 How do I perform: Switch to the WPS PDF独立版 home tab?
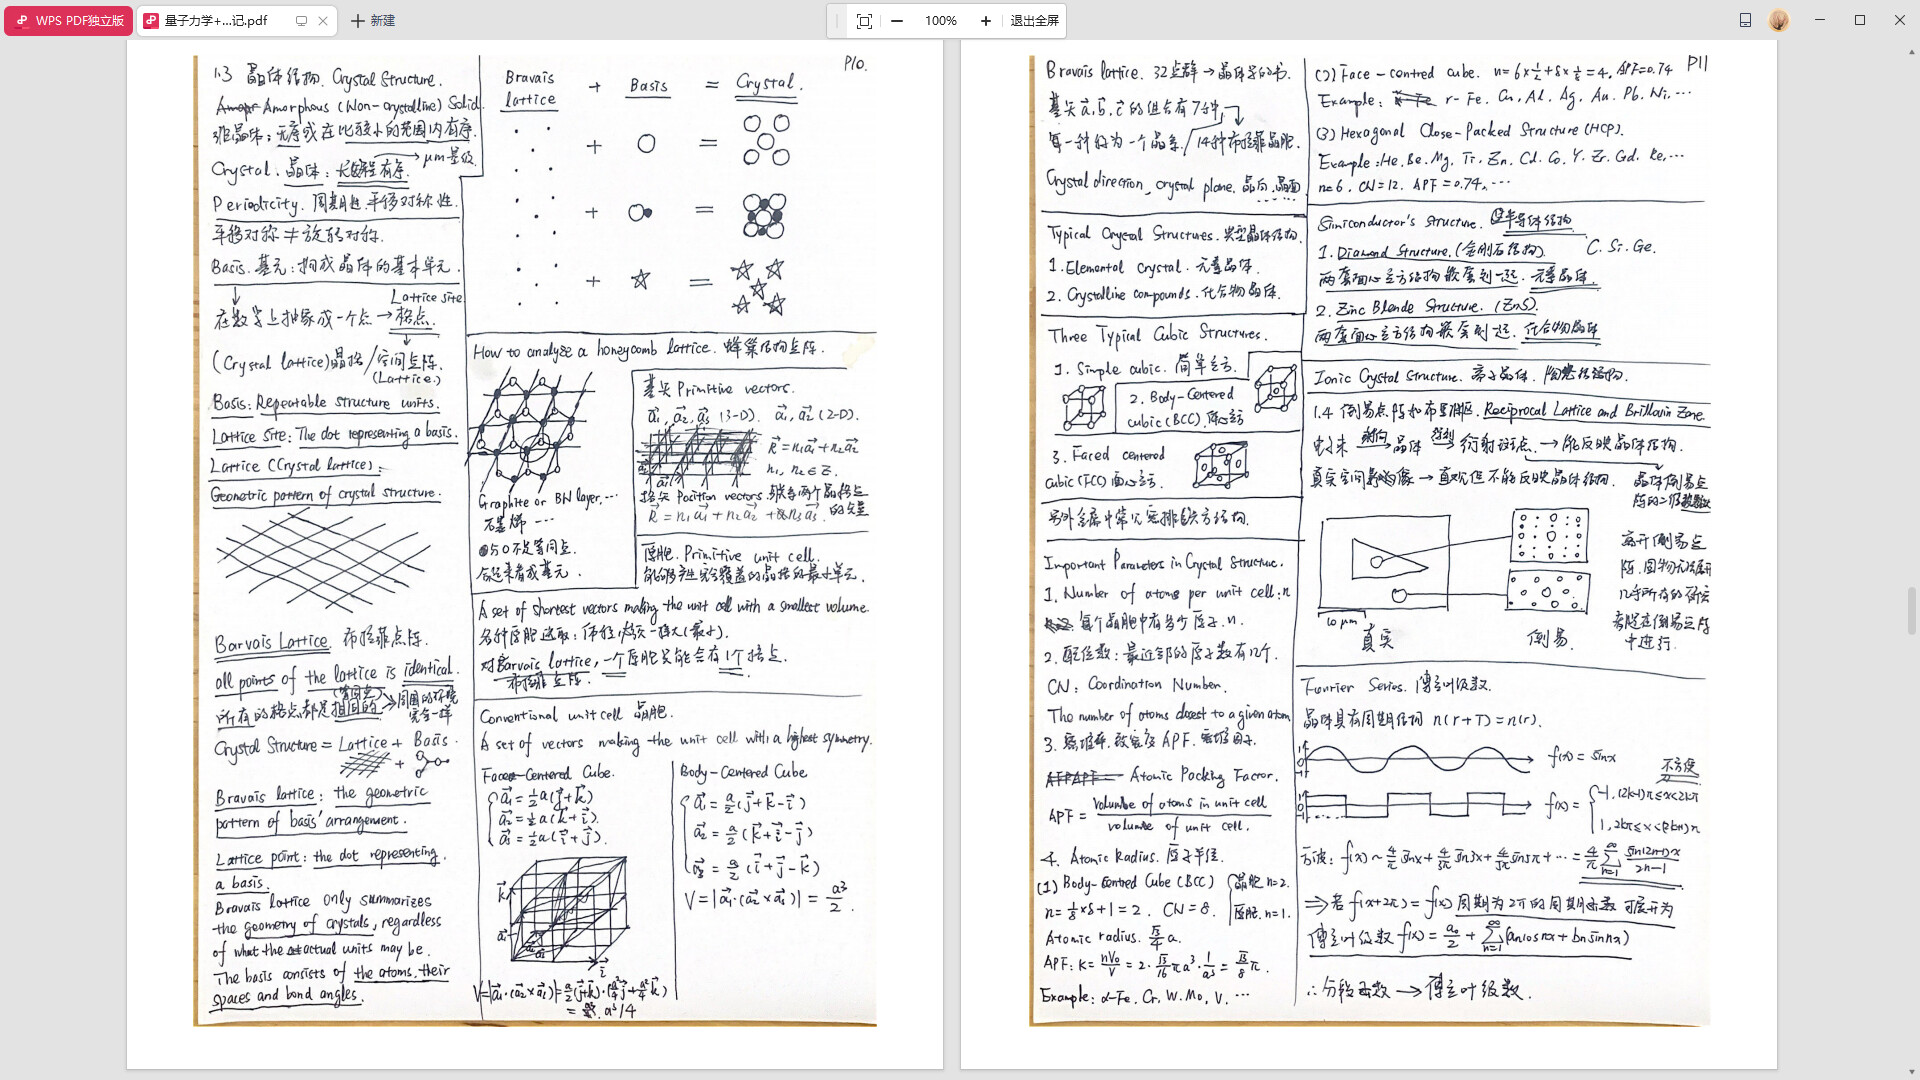[x=68, y=21]
